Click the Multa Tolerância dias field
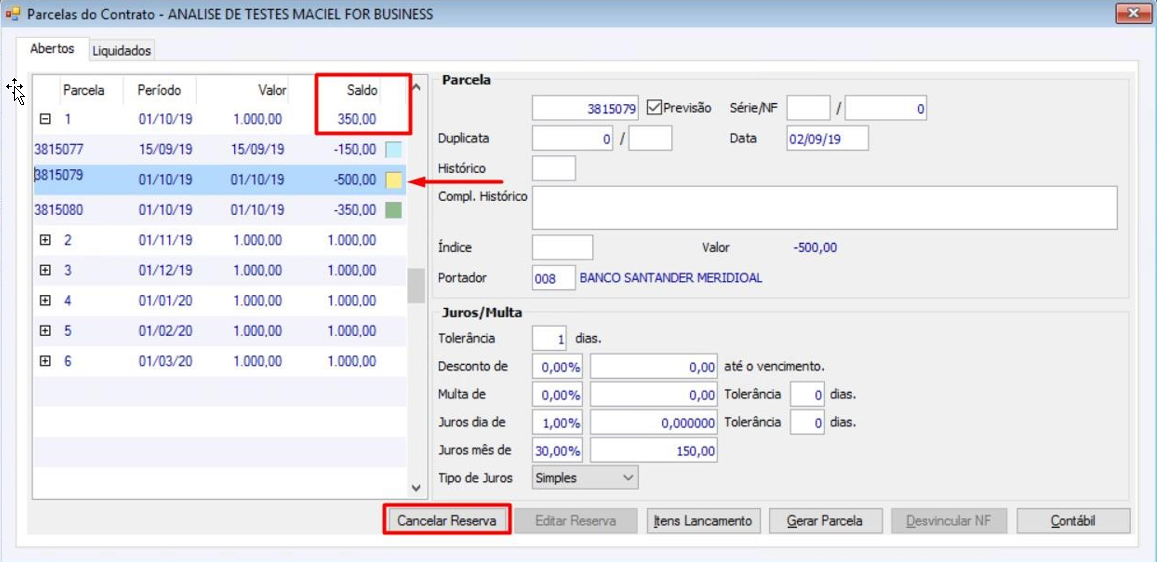Image resolution: width=1160 pixels, height=562 pixels. 807,394
